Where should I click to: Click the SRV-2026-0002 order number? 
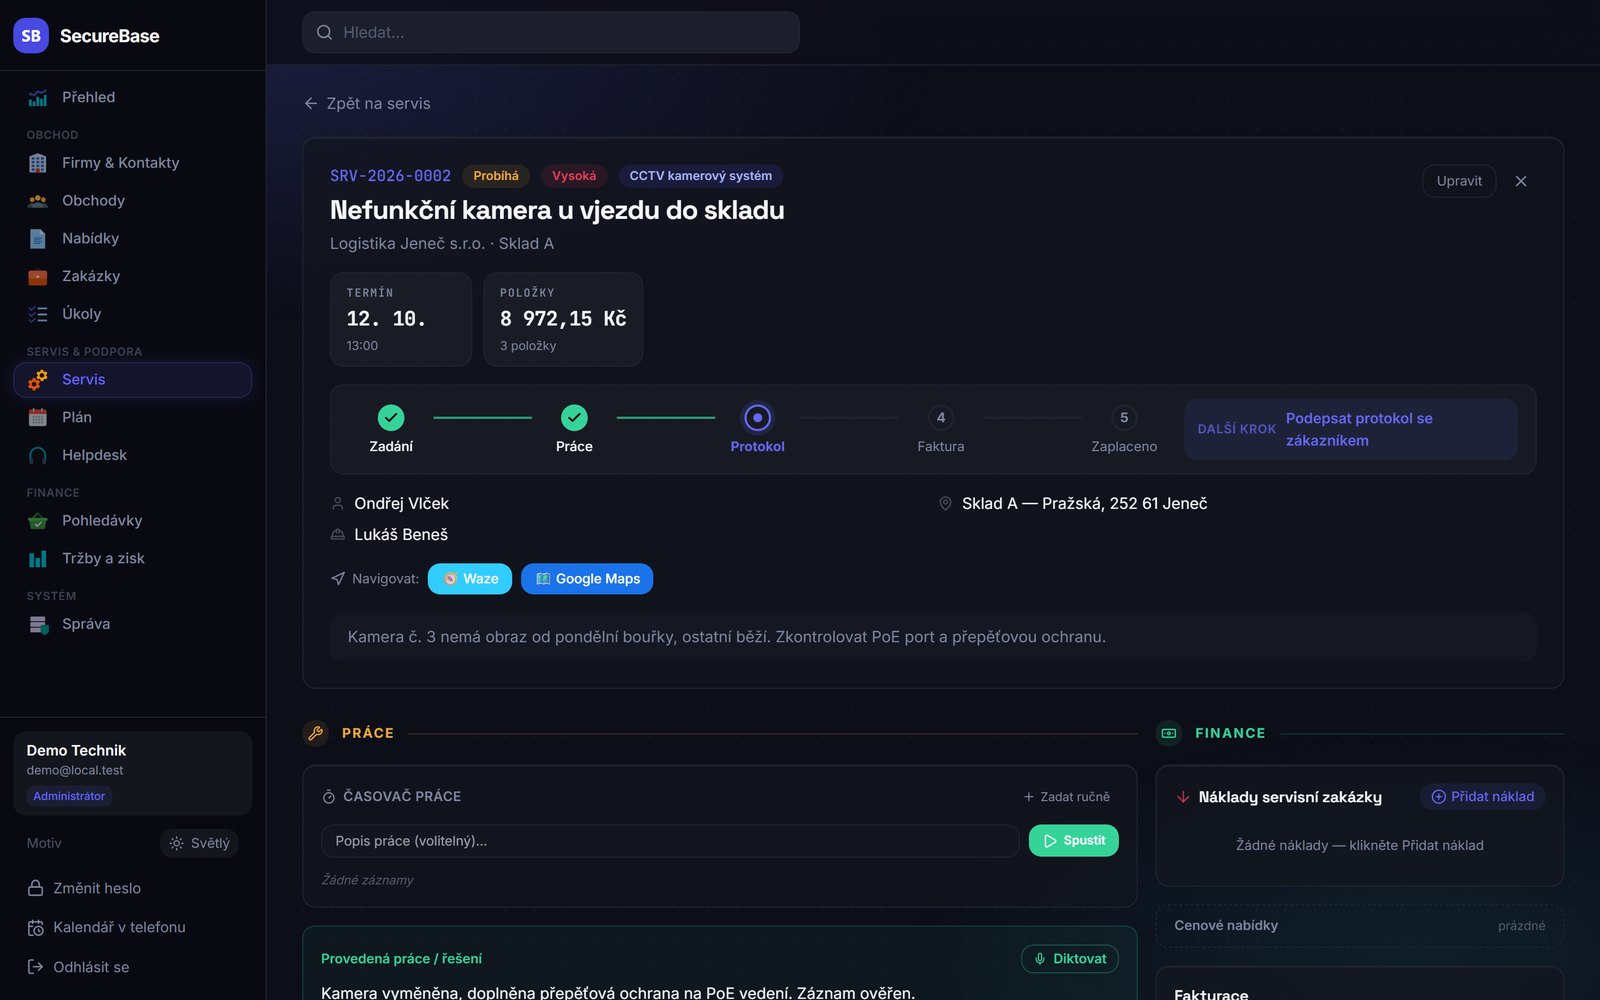391,176
